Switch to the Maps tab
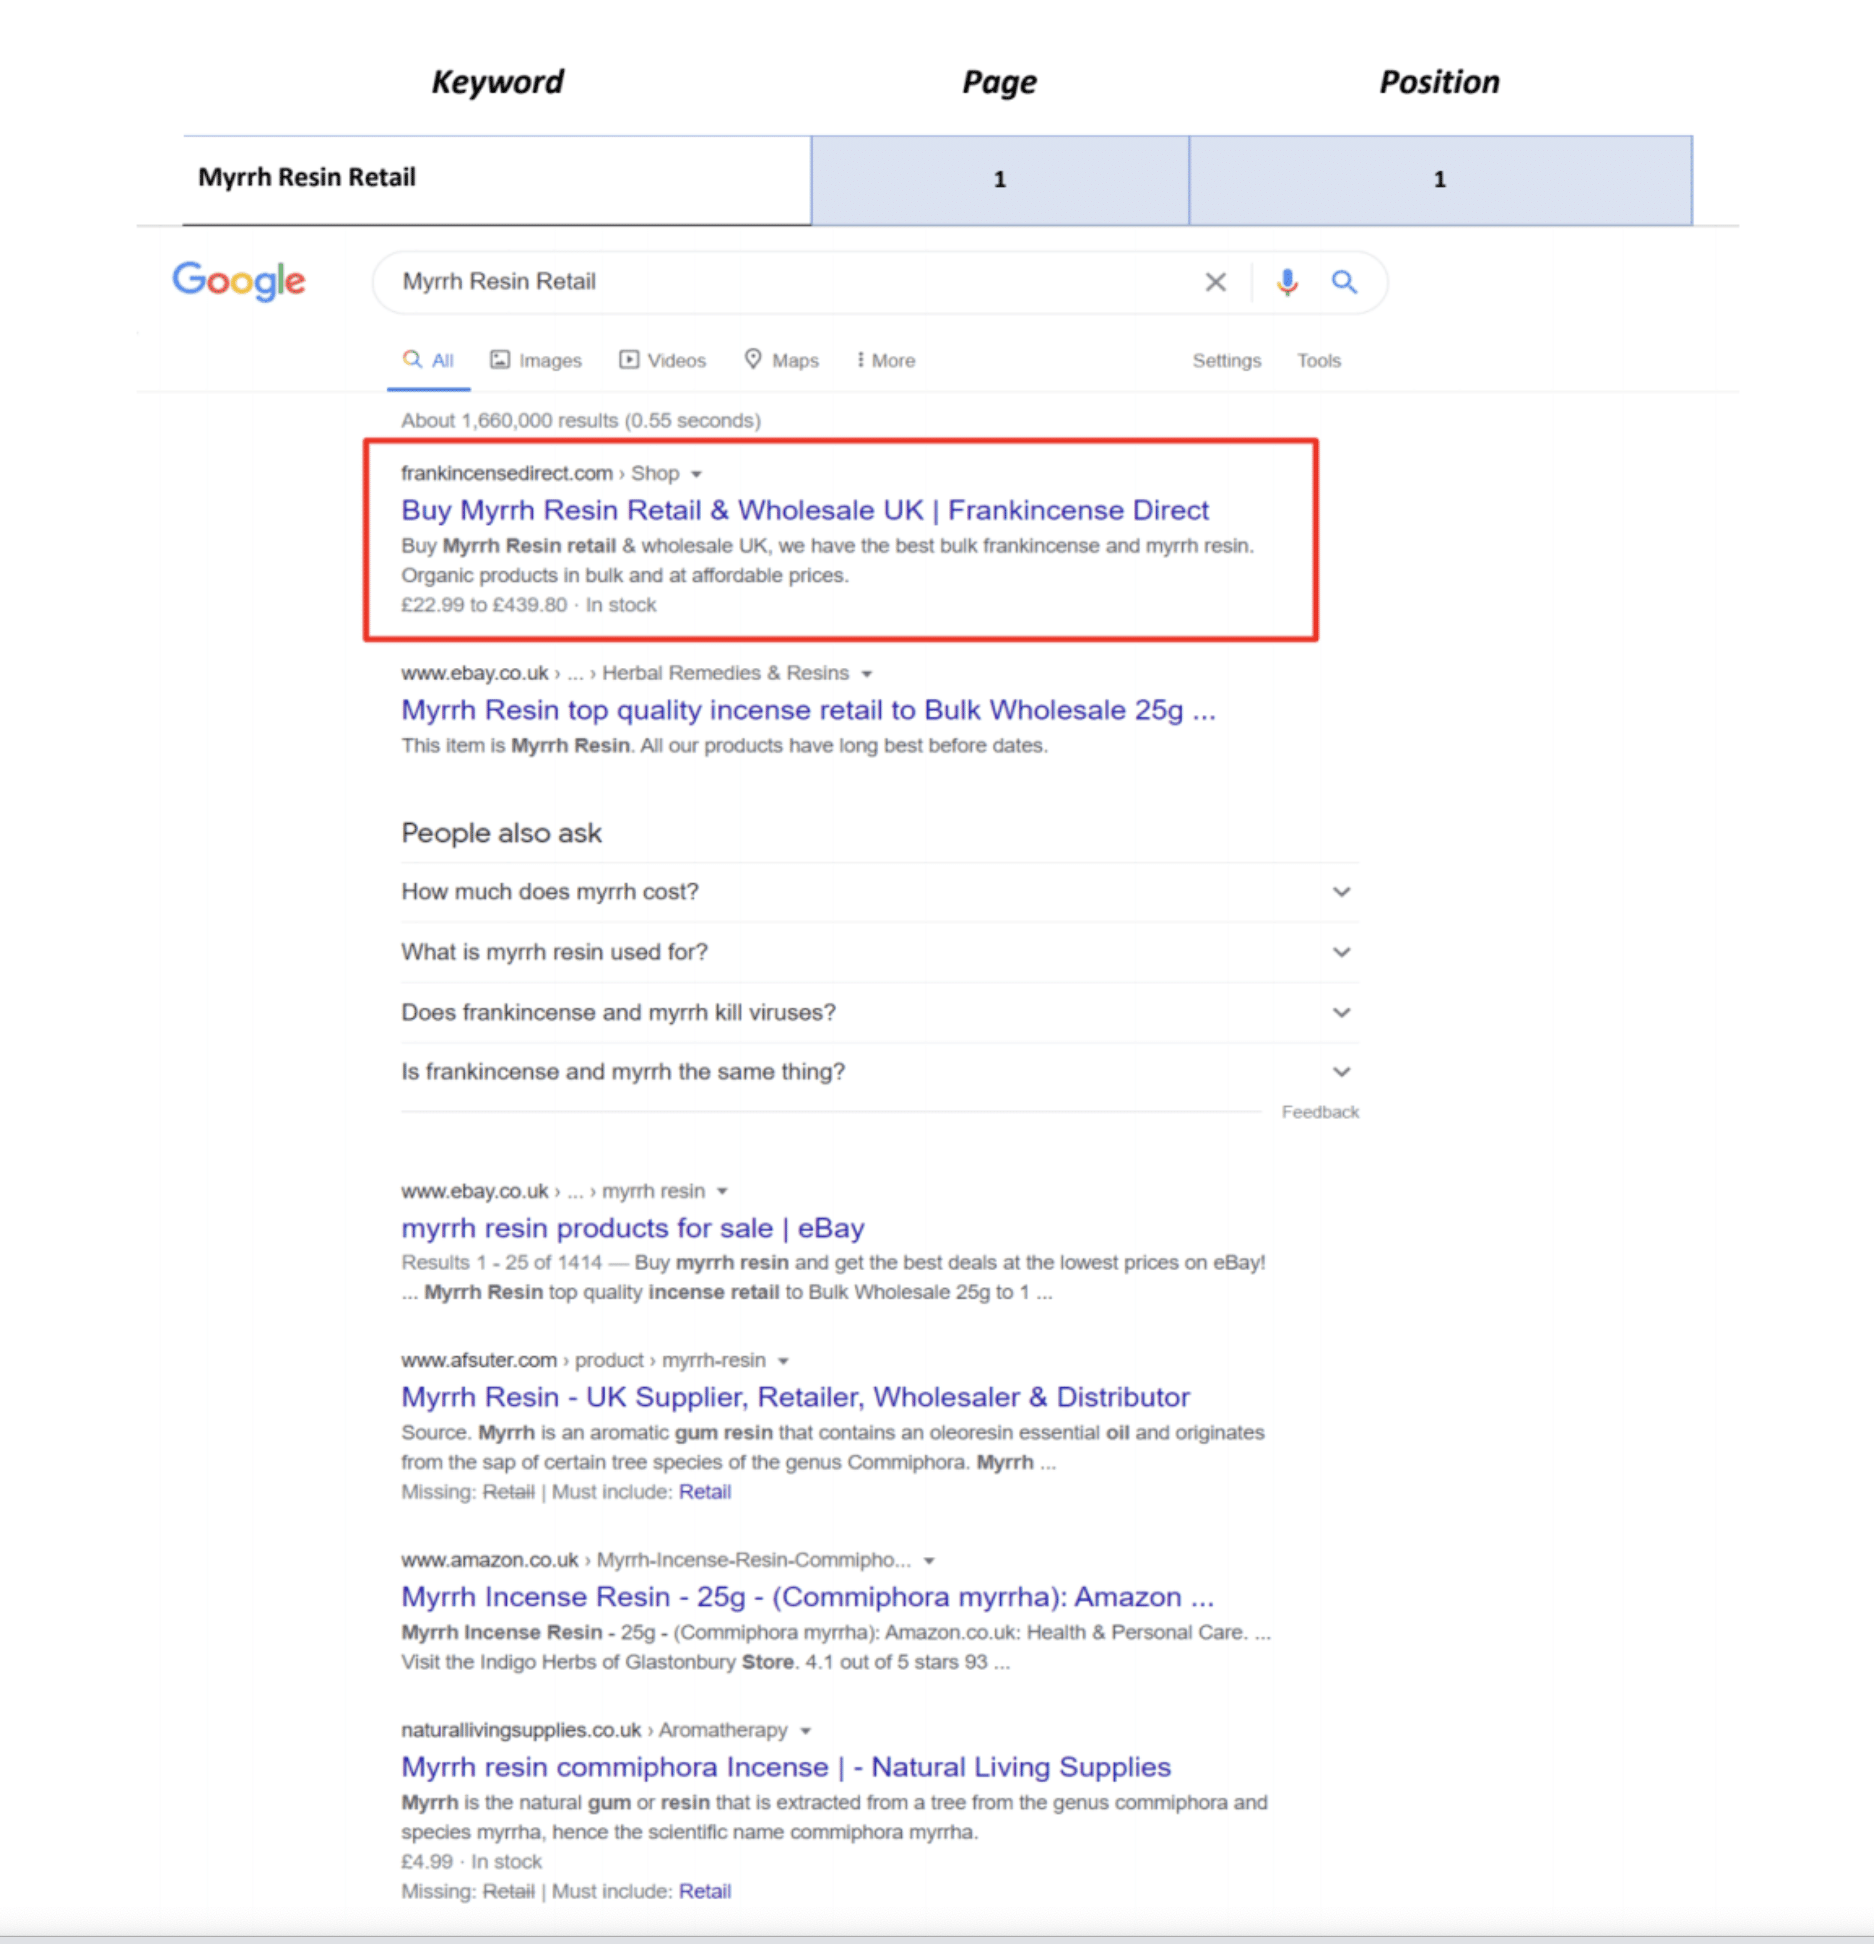 point(781,360)
